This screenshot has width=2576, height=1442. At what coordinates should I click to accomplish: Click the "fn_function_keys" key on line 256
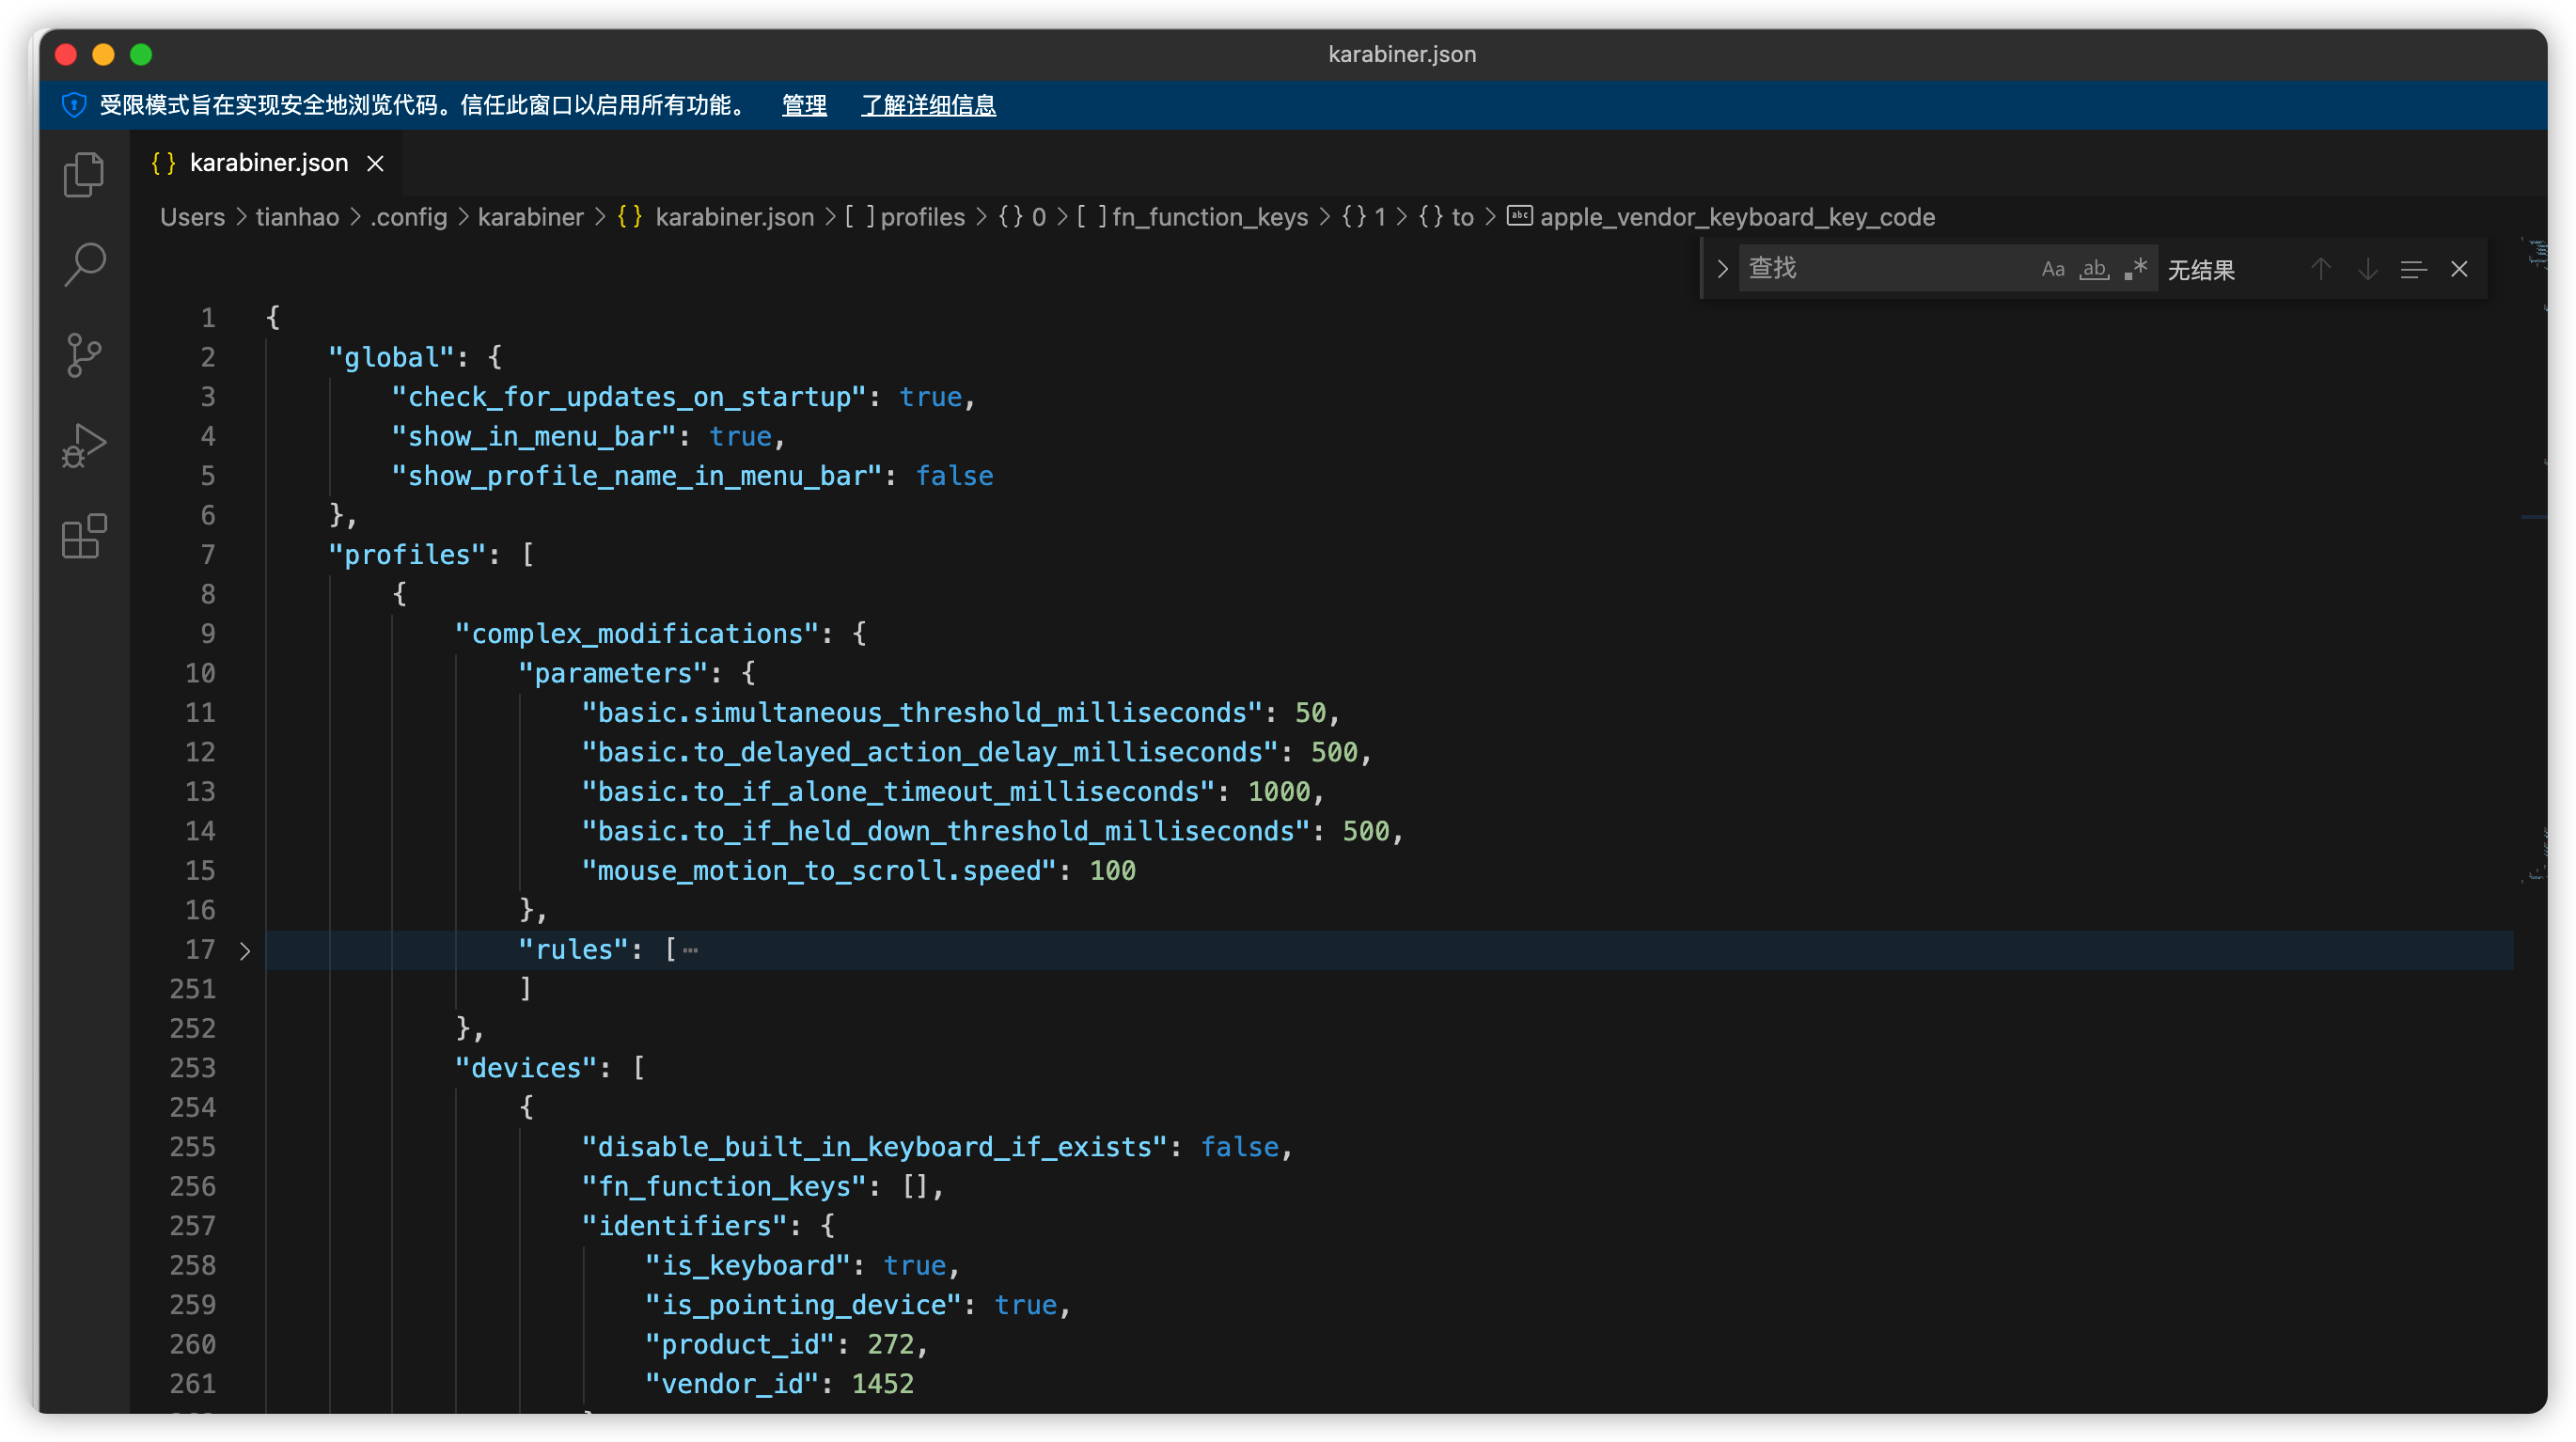point(724,1187)
